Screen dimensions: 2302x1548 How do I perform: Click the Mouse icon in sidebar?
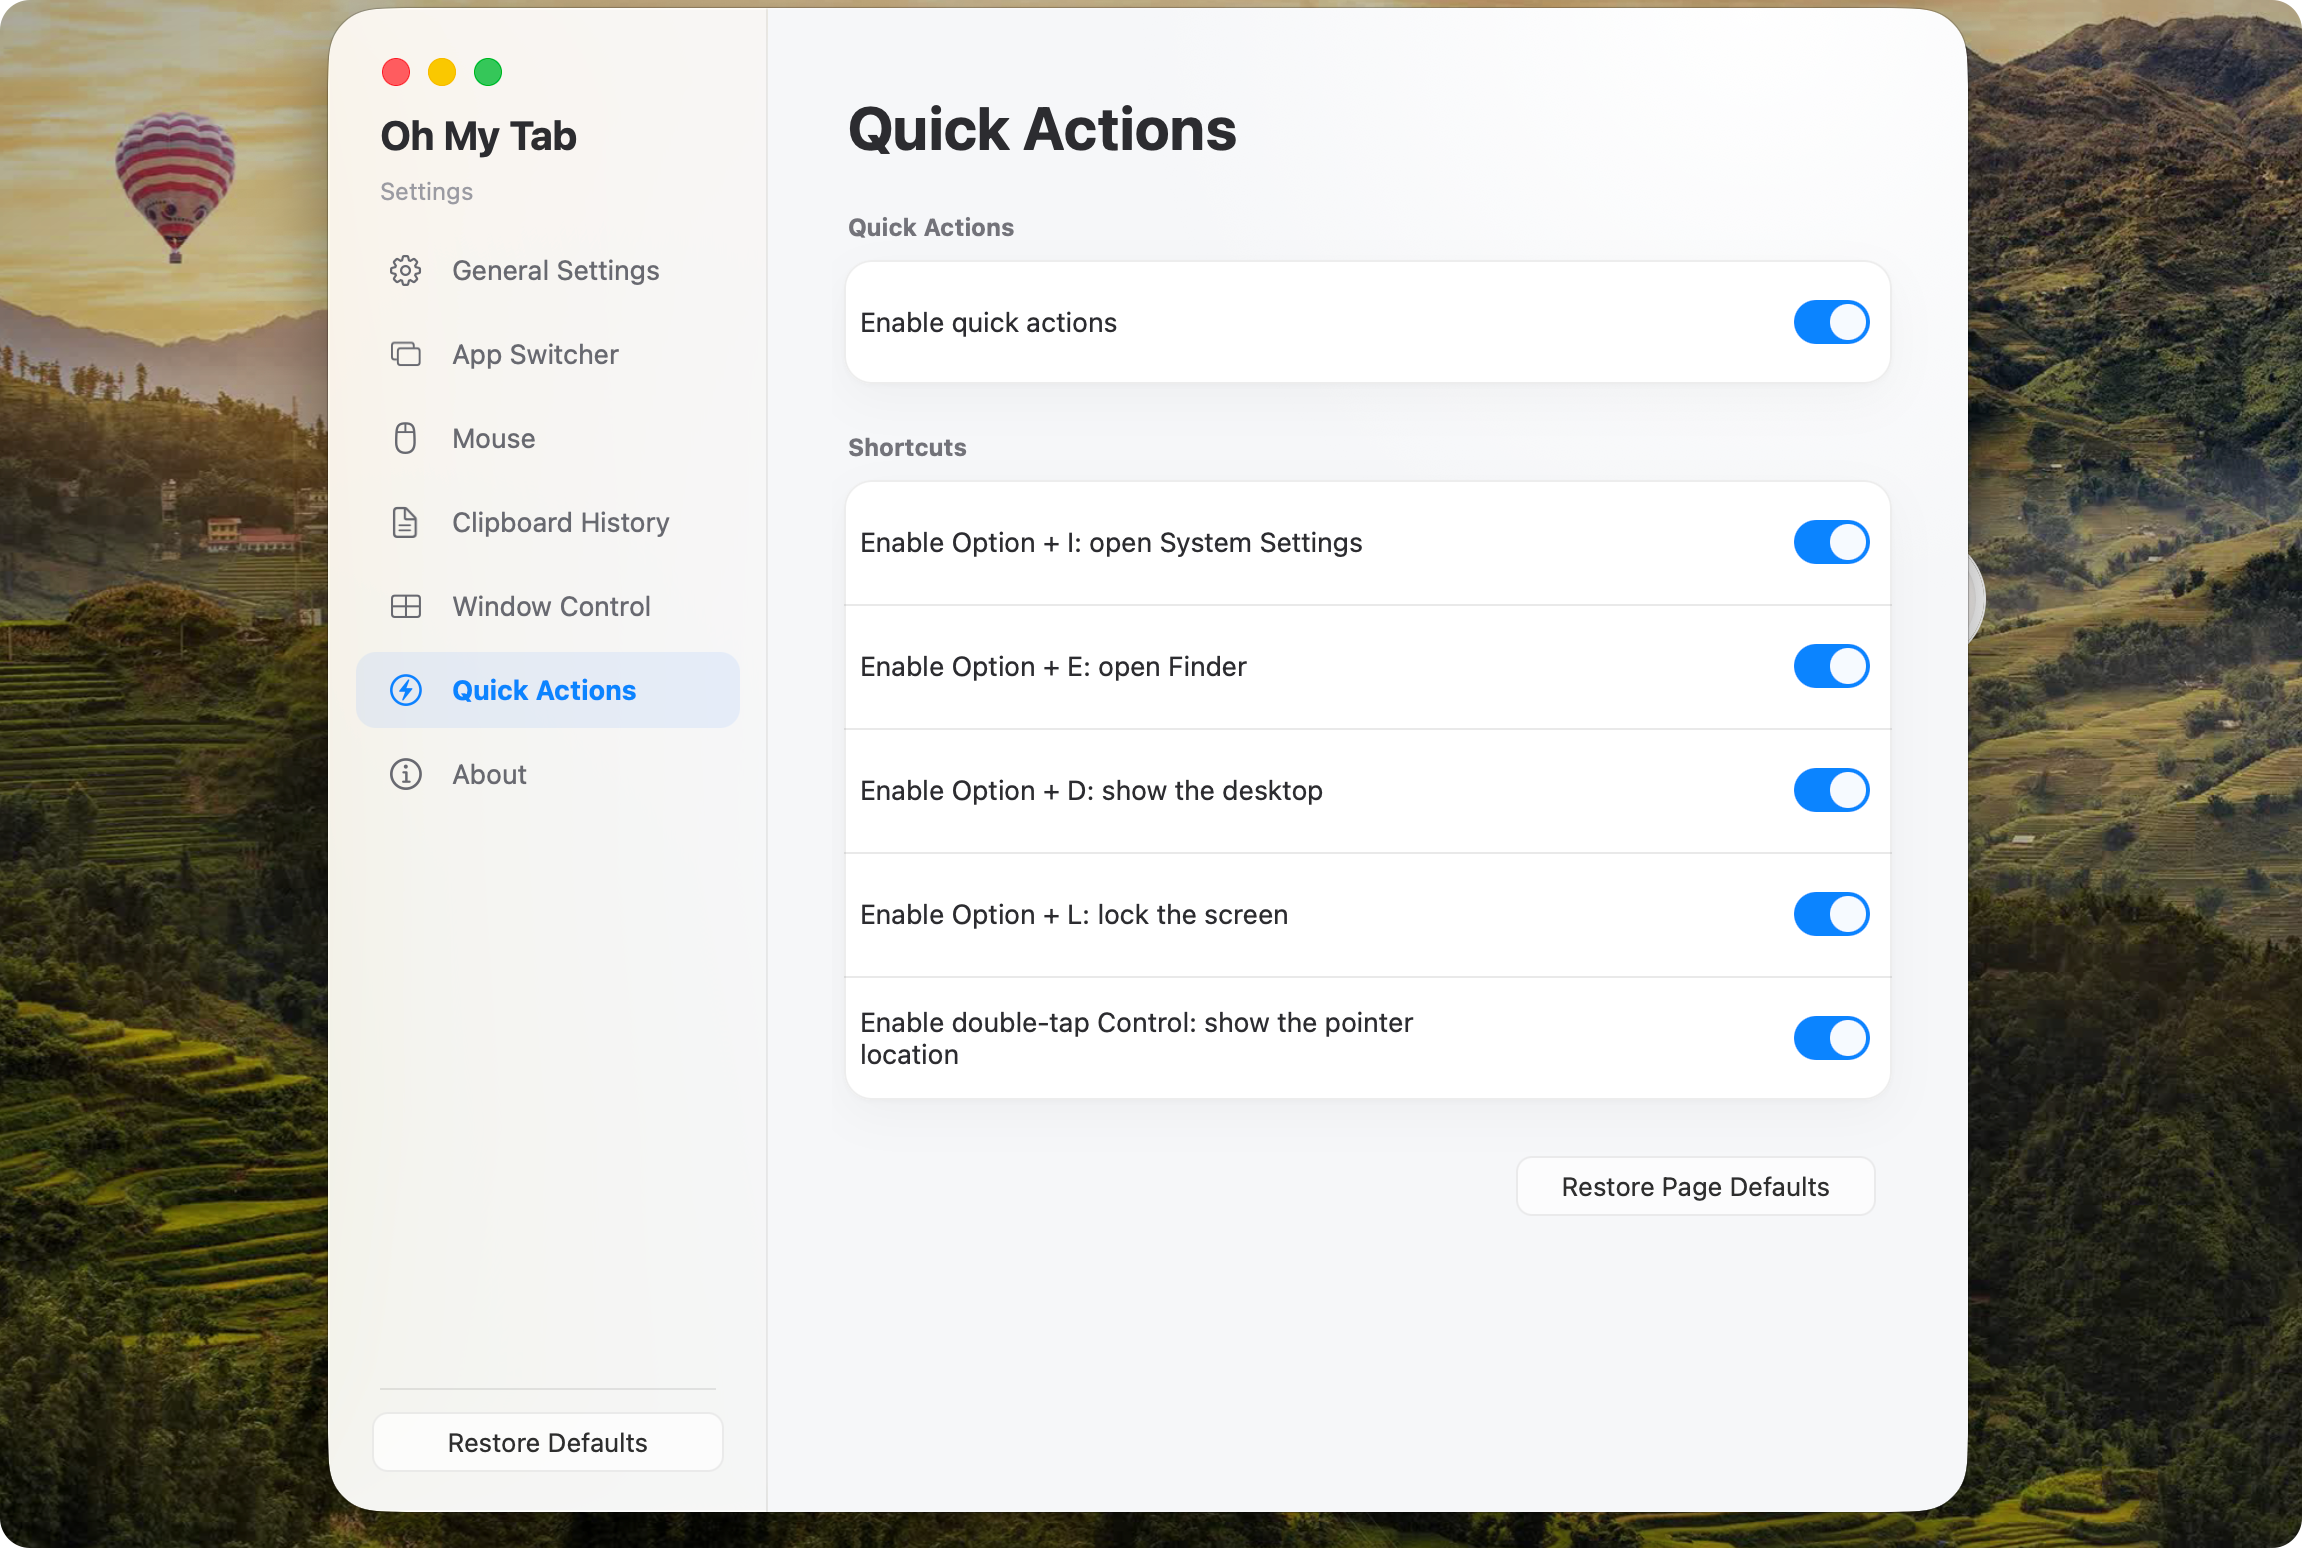(405, 439)
